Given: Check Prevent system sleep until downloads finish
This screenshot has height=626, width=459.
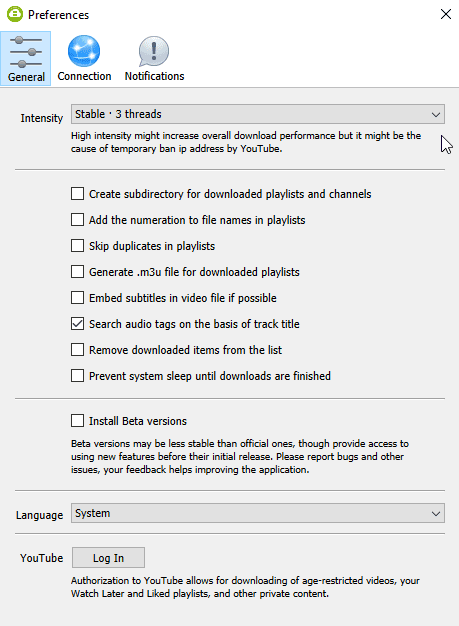Looking at the screenshot, I should tap(77, 376).
